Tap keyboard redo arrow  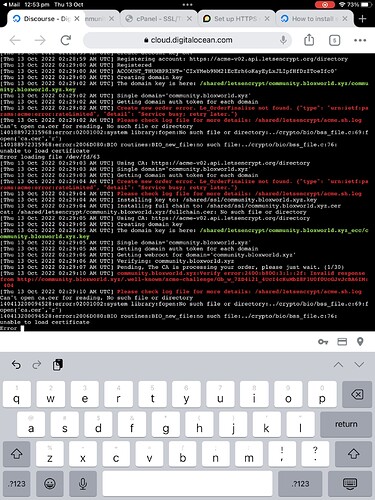[37, 365]
